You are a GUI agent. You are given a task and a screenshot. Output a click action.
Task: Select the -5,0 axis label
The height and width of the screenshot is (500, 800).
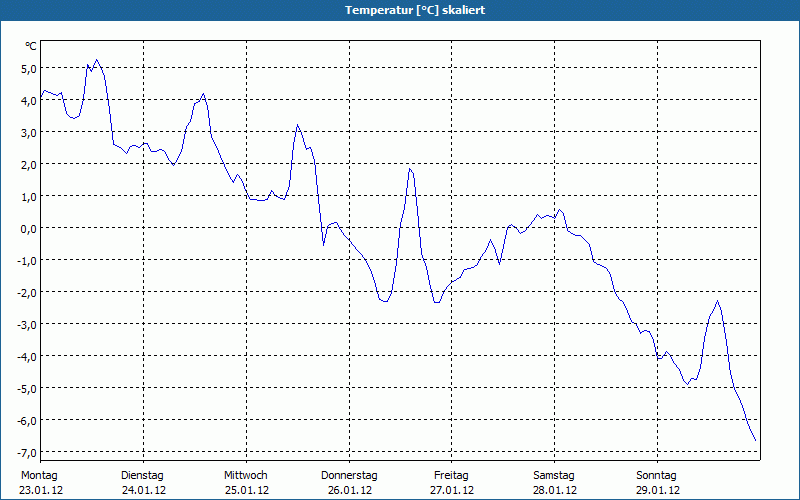tap(27, 388)
